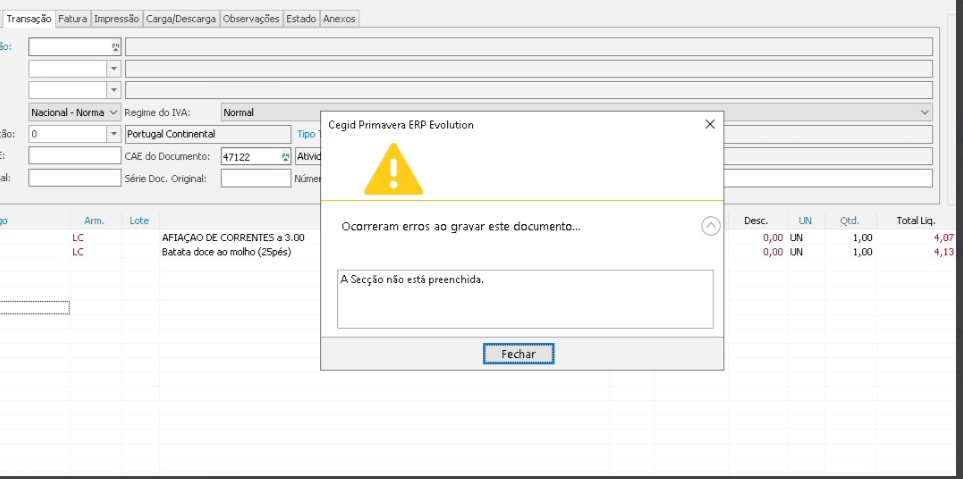The width and height of the screenshot is (963, 479).
Task: Switch to the Anexos tab
Action: click(x=338, y=19)
